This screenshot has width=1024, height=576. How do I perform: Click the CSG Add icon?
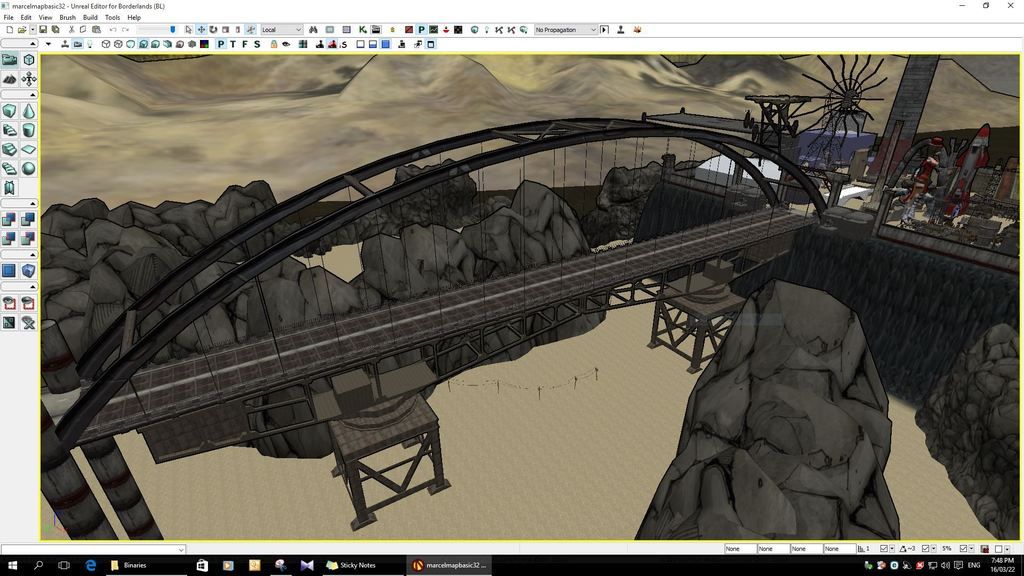pos(9,219)
